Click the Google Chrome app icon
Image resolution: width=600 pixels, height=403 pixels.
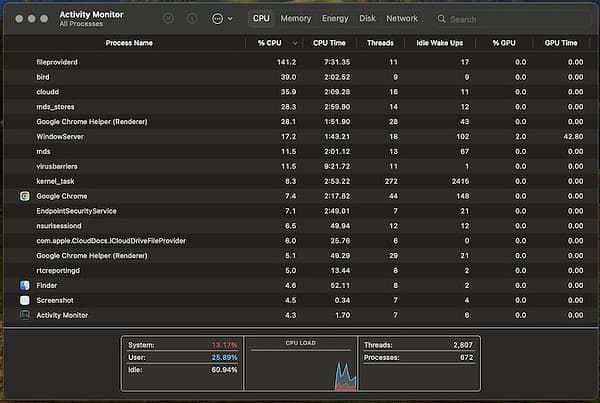click(25, 196)
